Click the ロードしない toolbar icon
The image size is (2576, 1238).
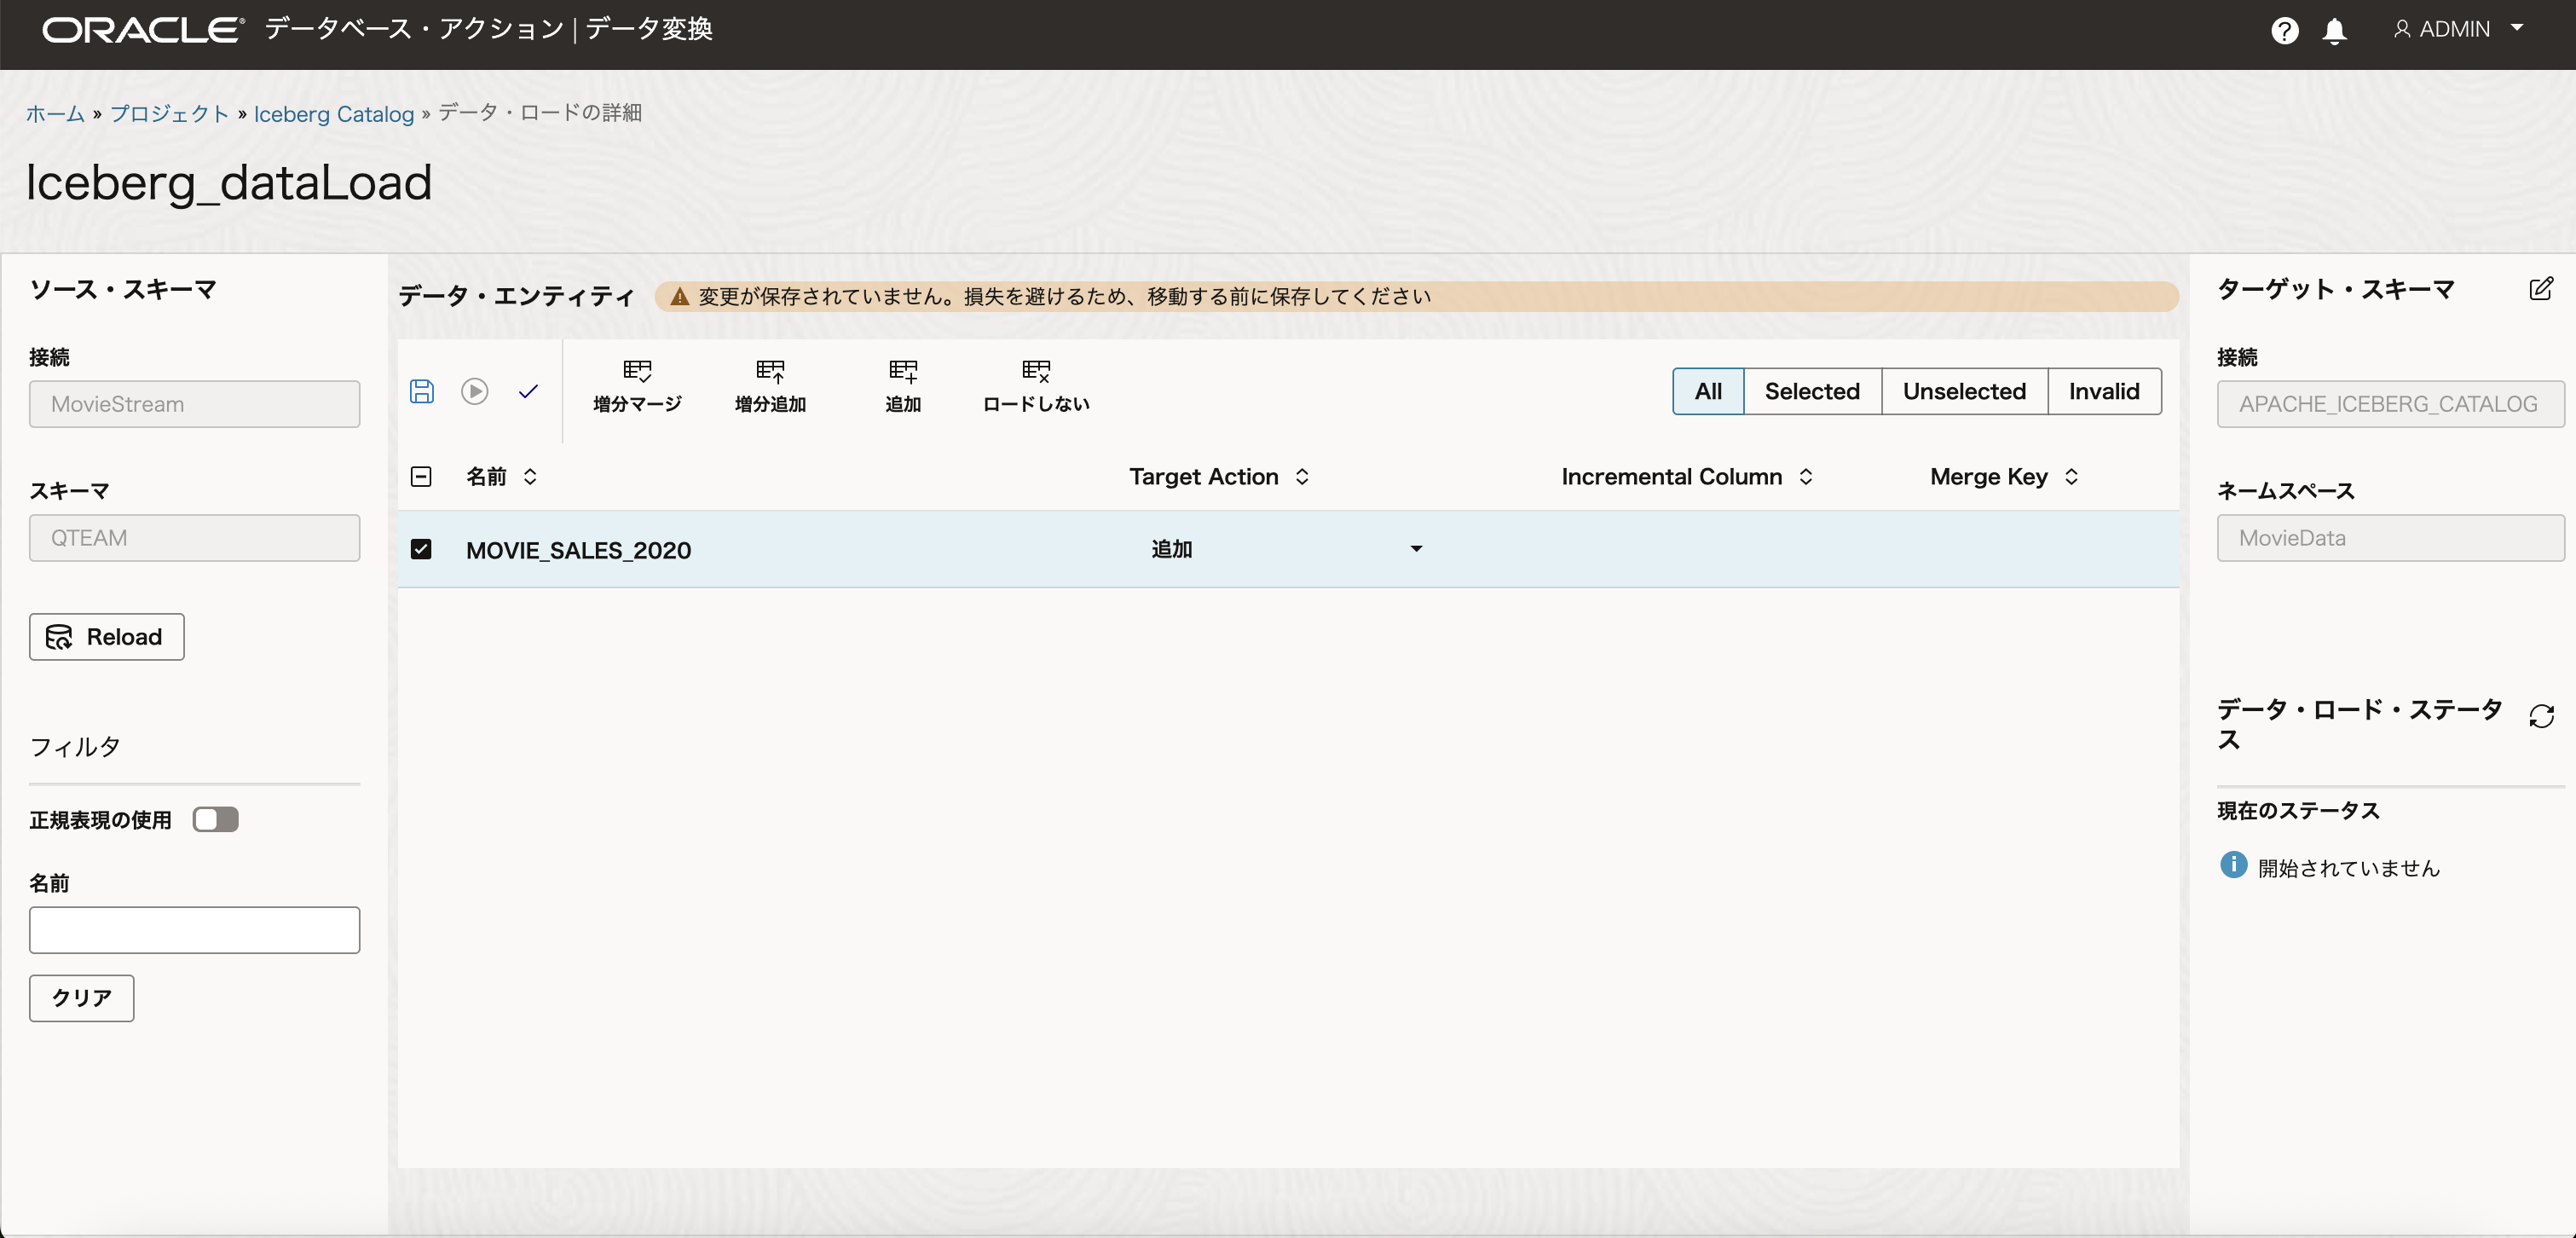click(x=1036, y=386)
